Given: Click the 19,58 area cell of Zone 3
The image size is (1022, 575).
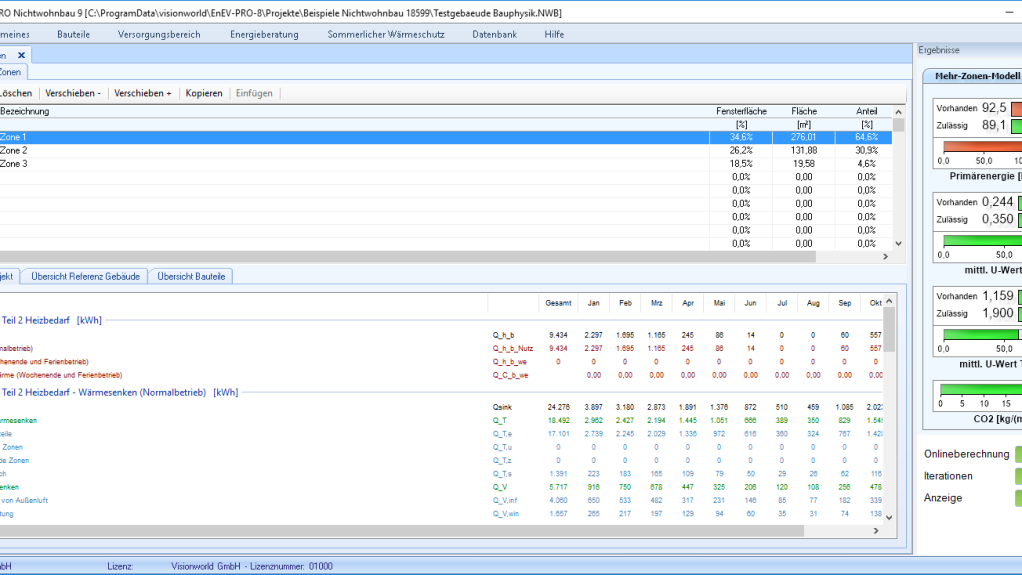Looking at the screenshot, I should pyautogui.click(x=804, y=164).
